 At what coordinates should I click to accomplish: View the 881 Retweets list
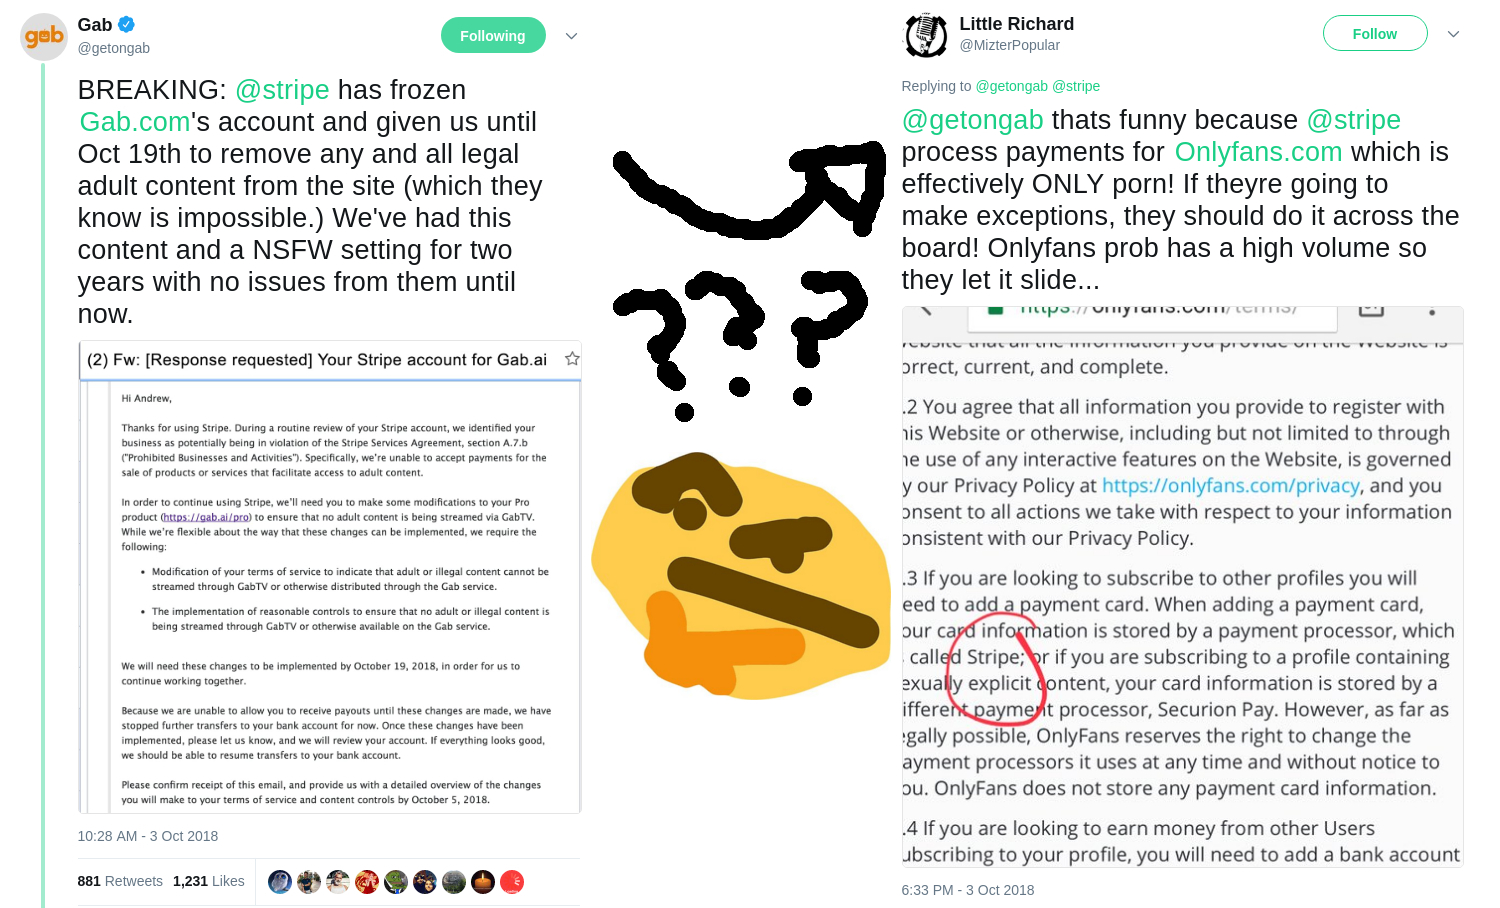pos(120,881)
